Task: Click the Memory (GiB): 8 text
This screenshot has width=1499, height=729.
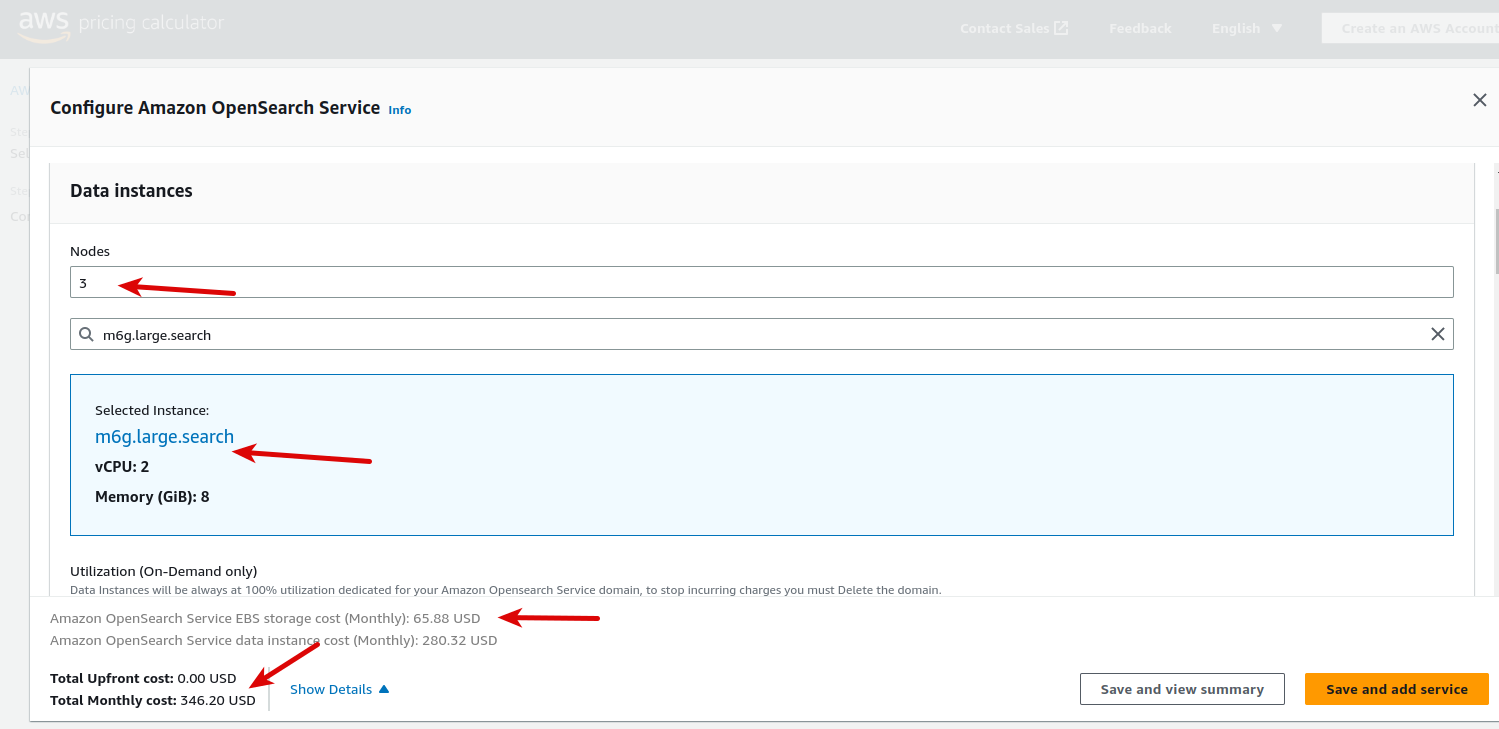Action: pyautogui.click(x=152, y=497)
